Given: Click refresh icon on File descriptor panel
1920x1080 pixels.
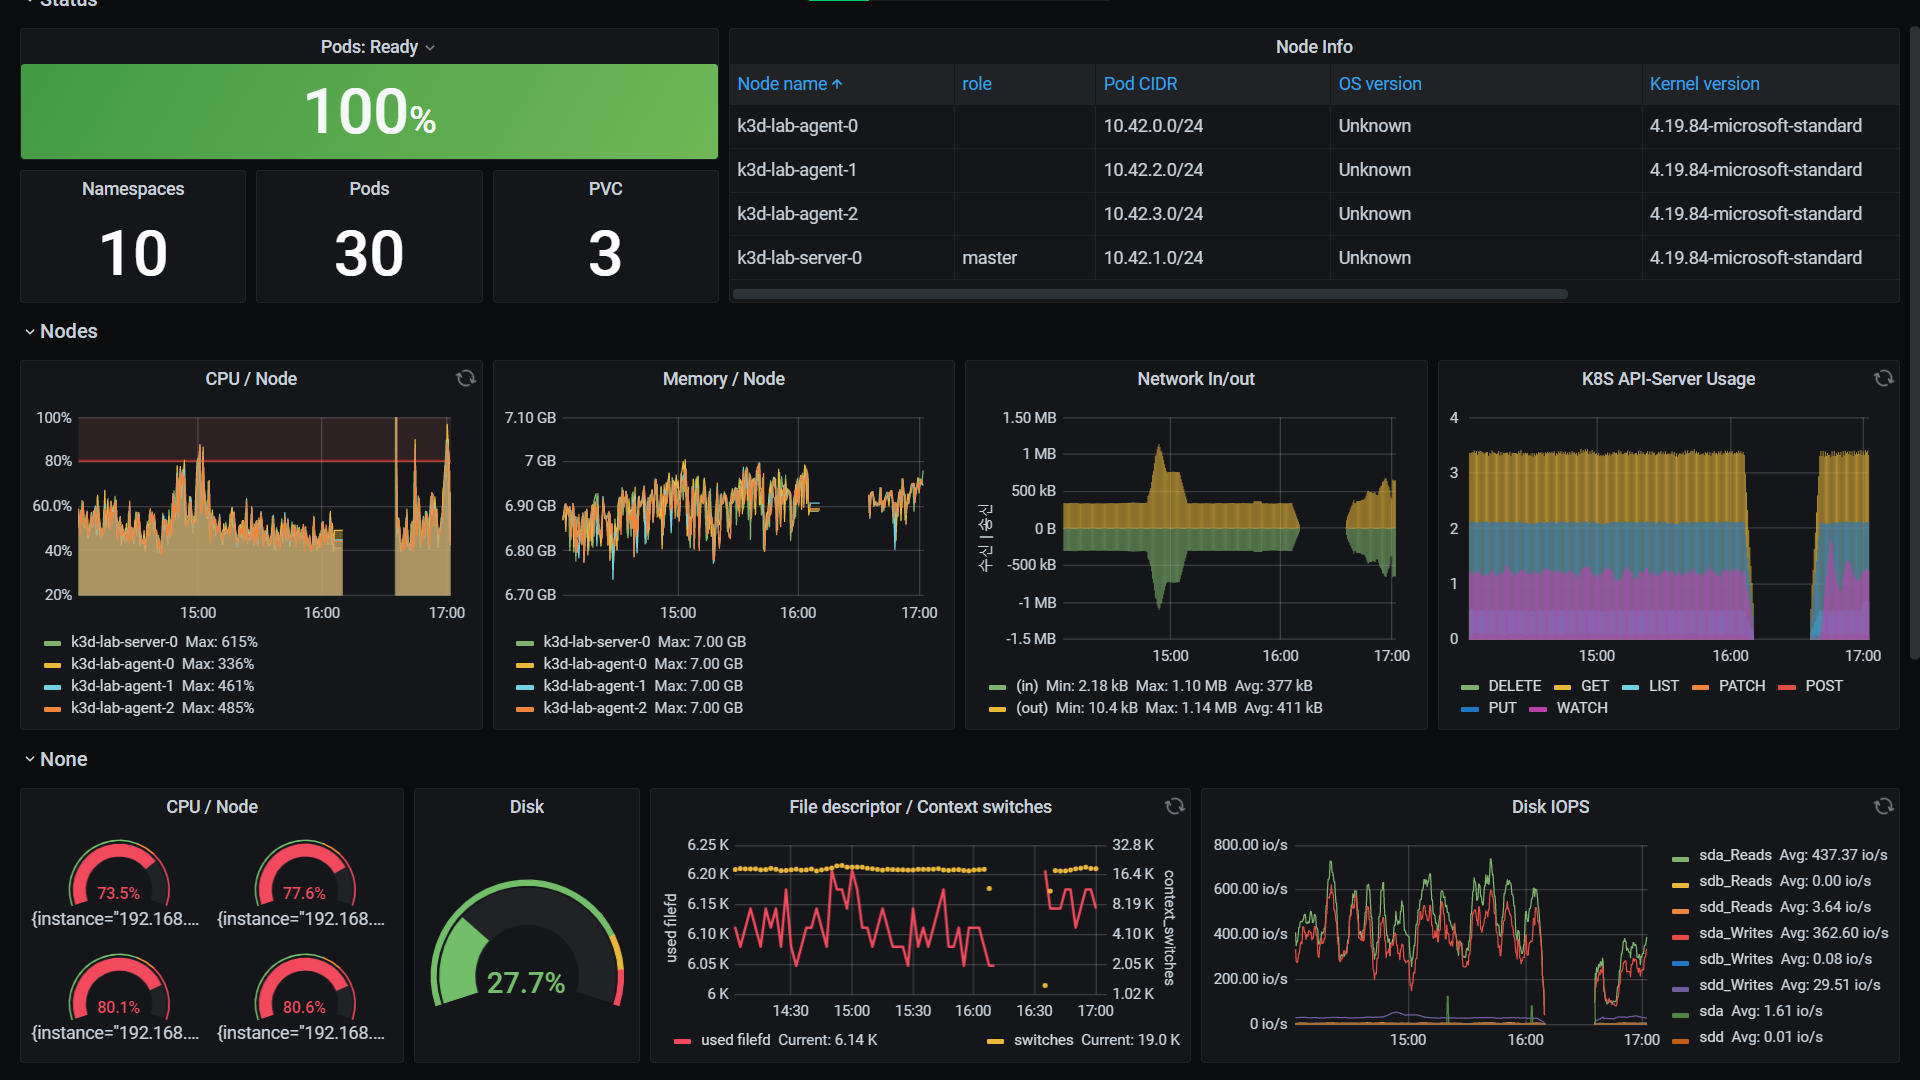Looking at the screenshot, I should 1175,806.
